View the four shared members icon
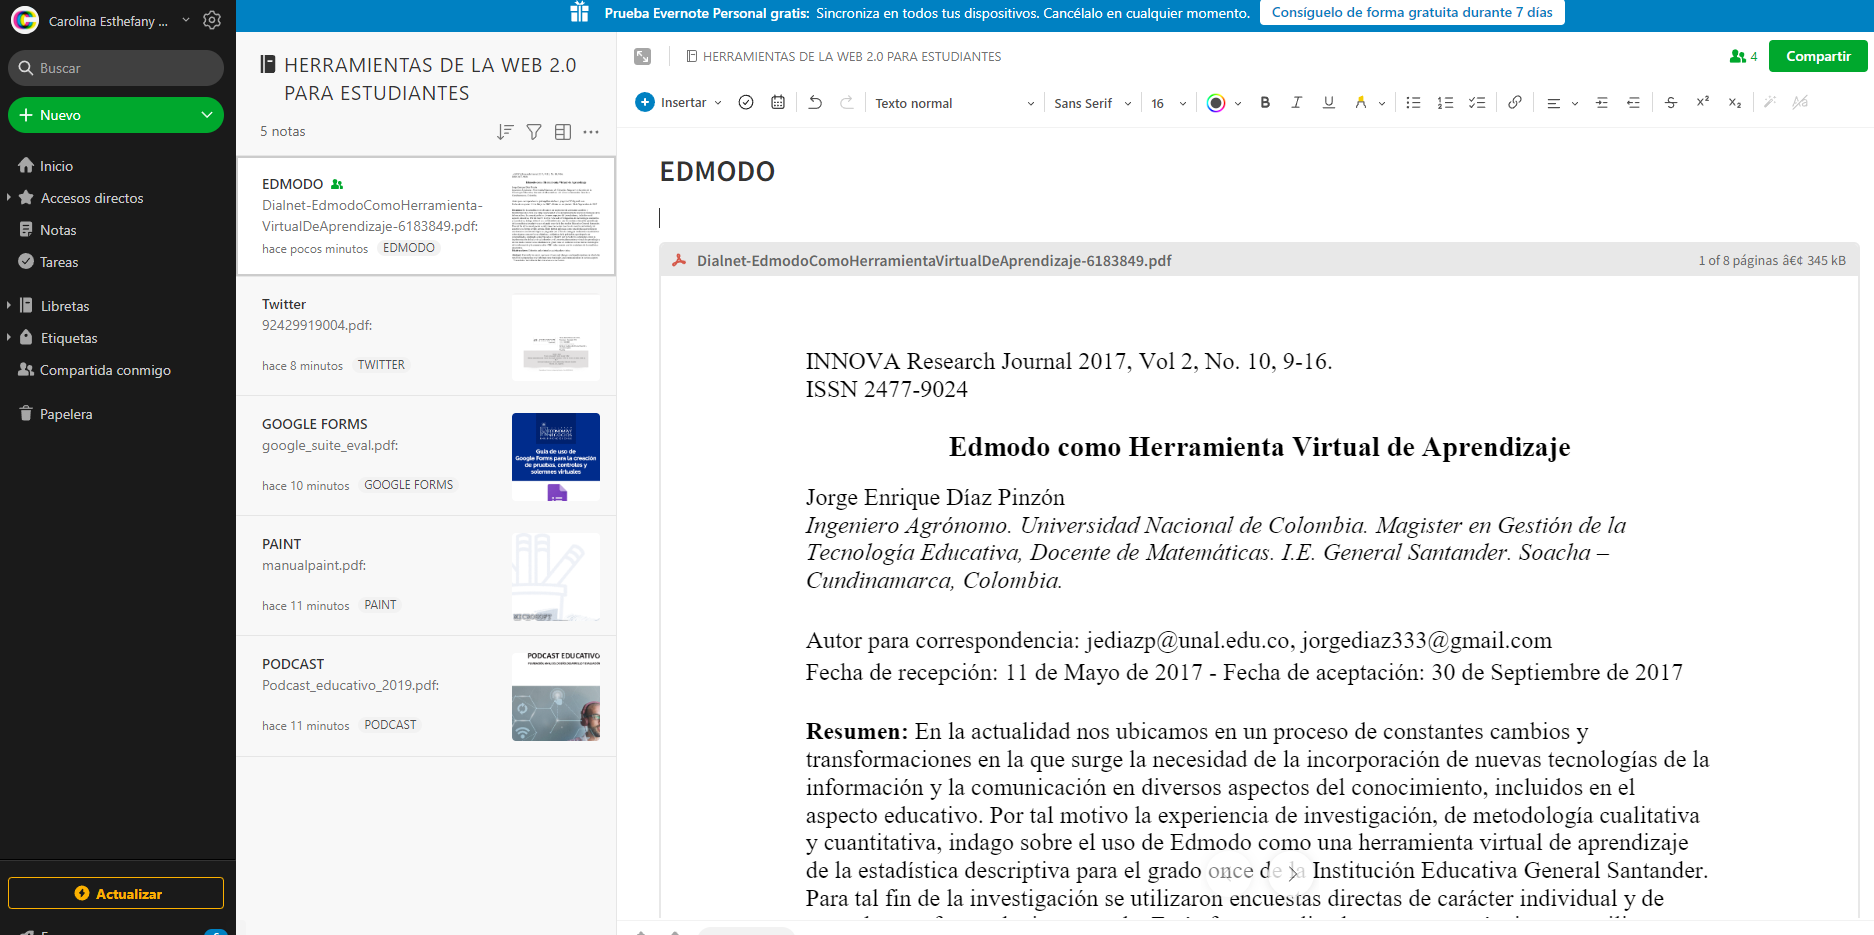This screenshot has width=1874, height=935. [x=1743, y=57]
